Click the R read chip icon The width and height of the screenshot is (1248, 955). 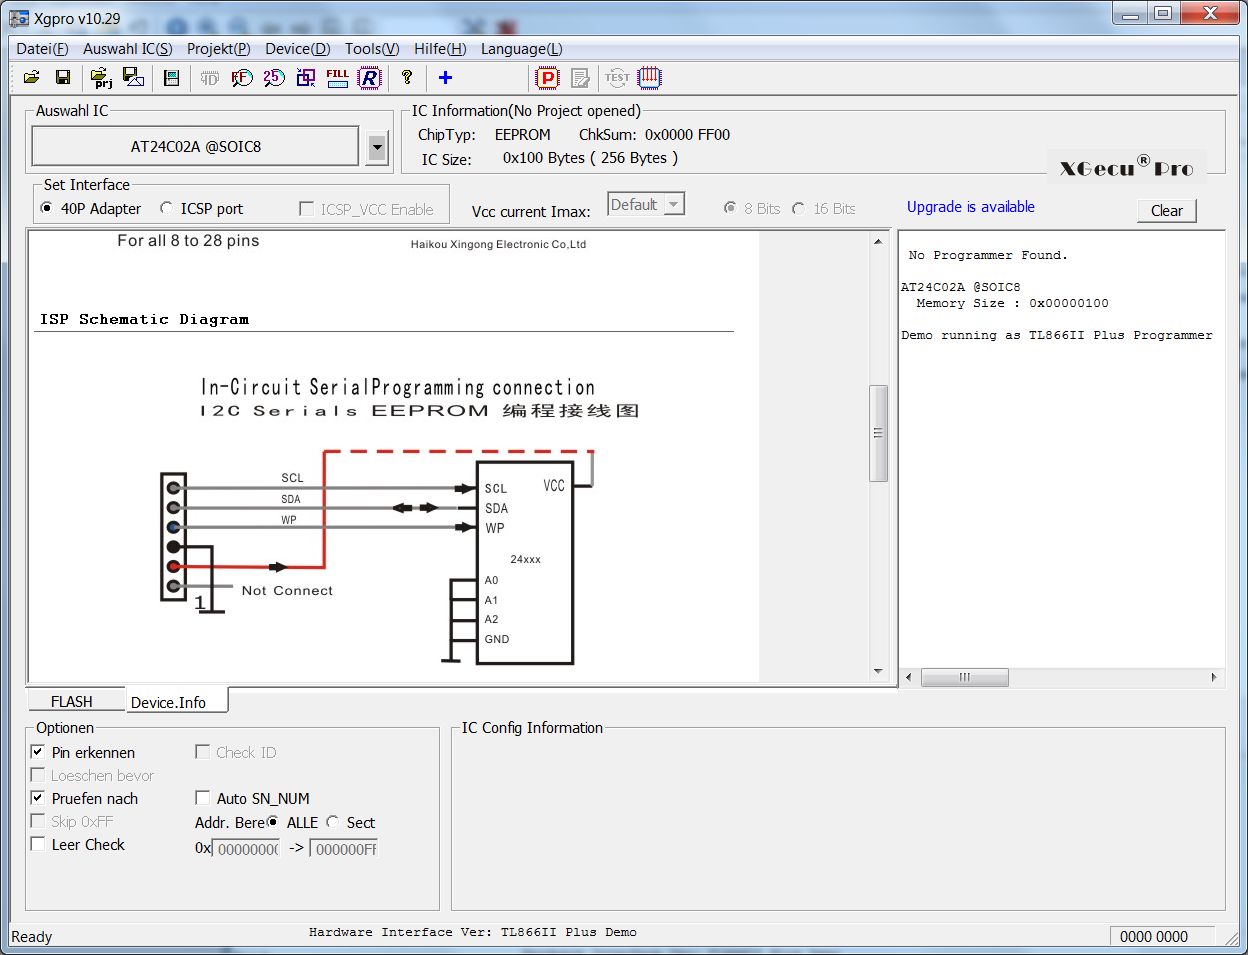tap(370, 77)
